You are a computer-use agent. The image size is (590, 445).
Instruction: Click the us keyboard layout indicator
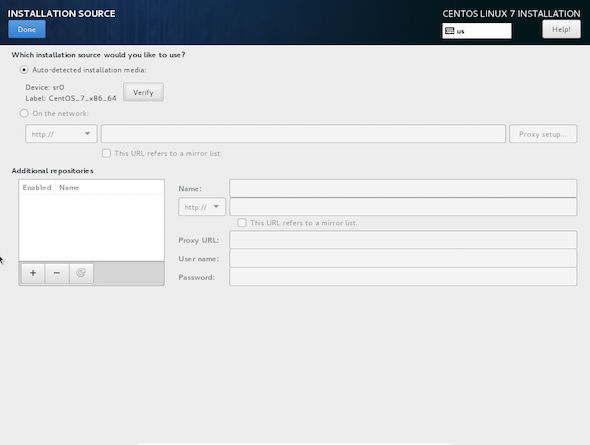pos(477,31)
